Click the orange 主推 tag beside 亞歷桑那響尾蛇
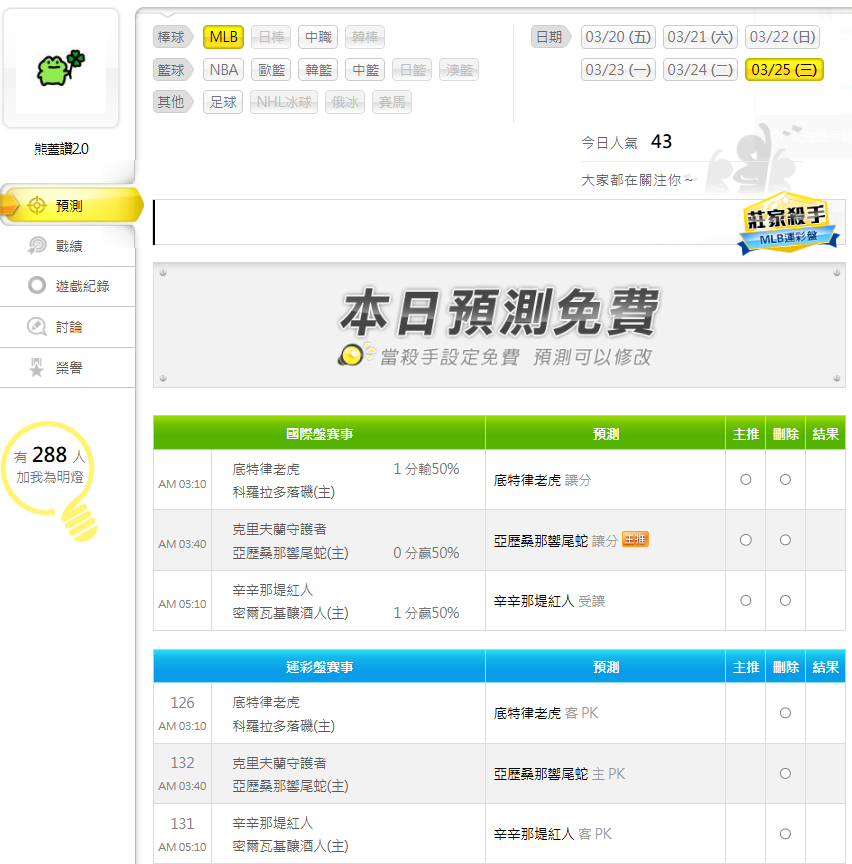Image resolution: width=852 pixels, height=864 pixels. click(x=635, y=540)
